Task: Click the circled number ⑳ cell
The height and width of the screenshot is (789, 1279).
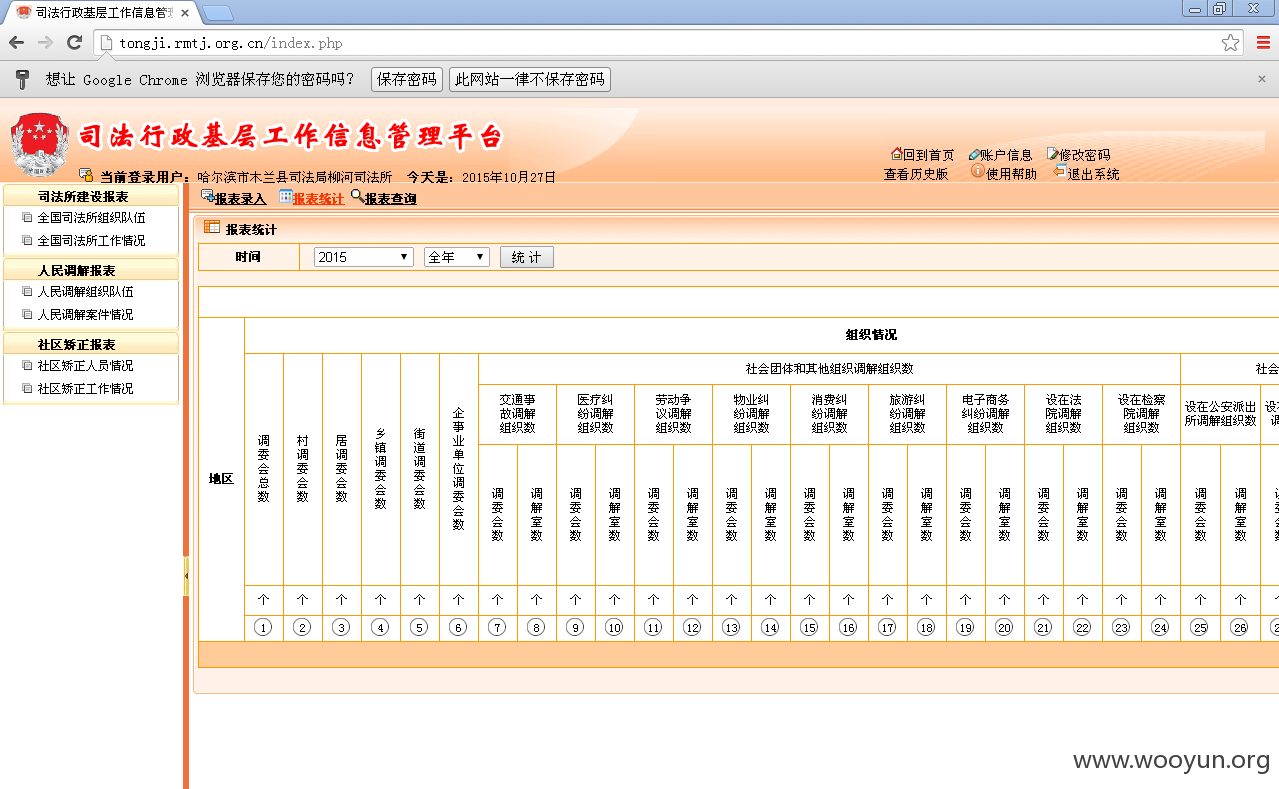Action: [1004, 628]
